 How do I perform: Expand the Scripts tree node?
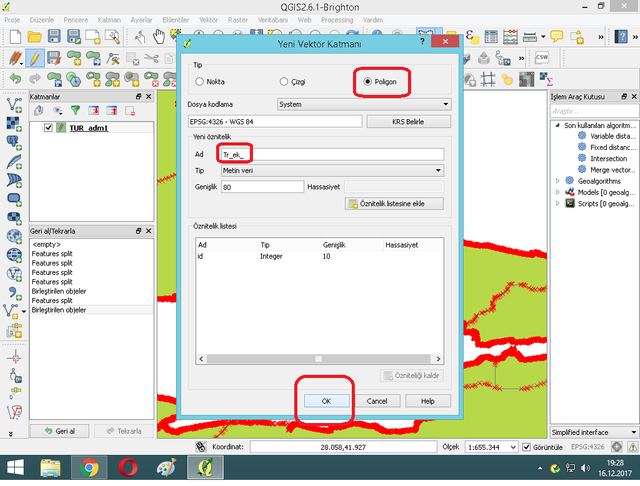(x=558, y=203)
